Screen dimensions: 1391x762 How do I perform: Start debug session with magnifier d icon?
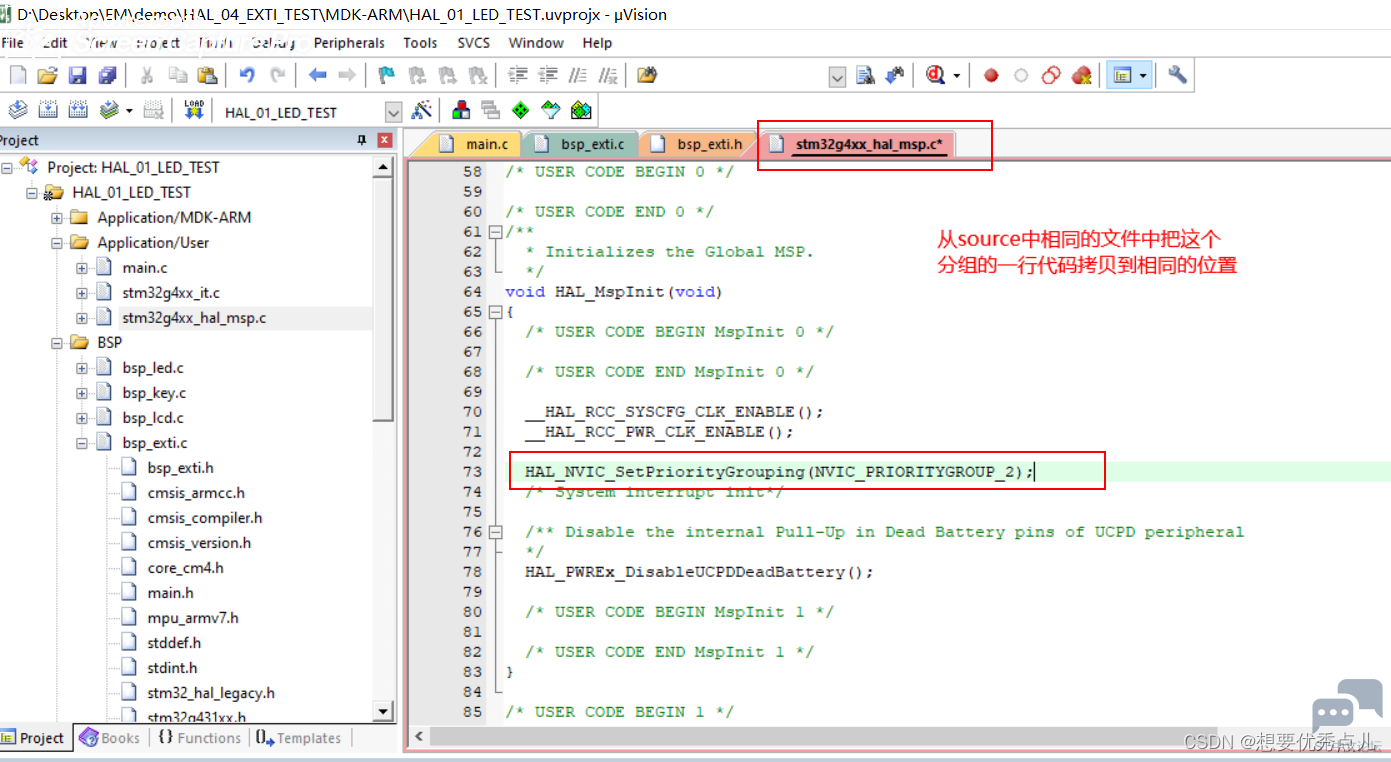tap(936, 75)
